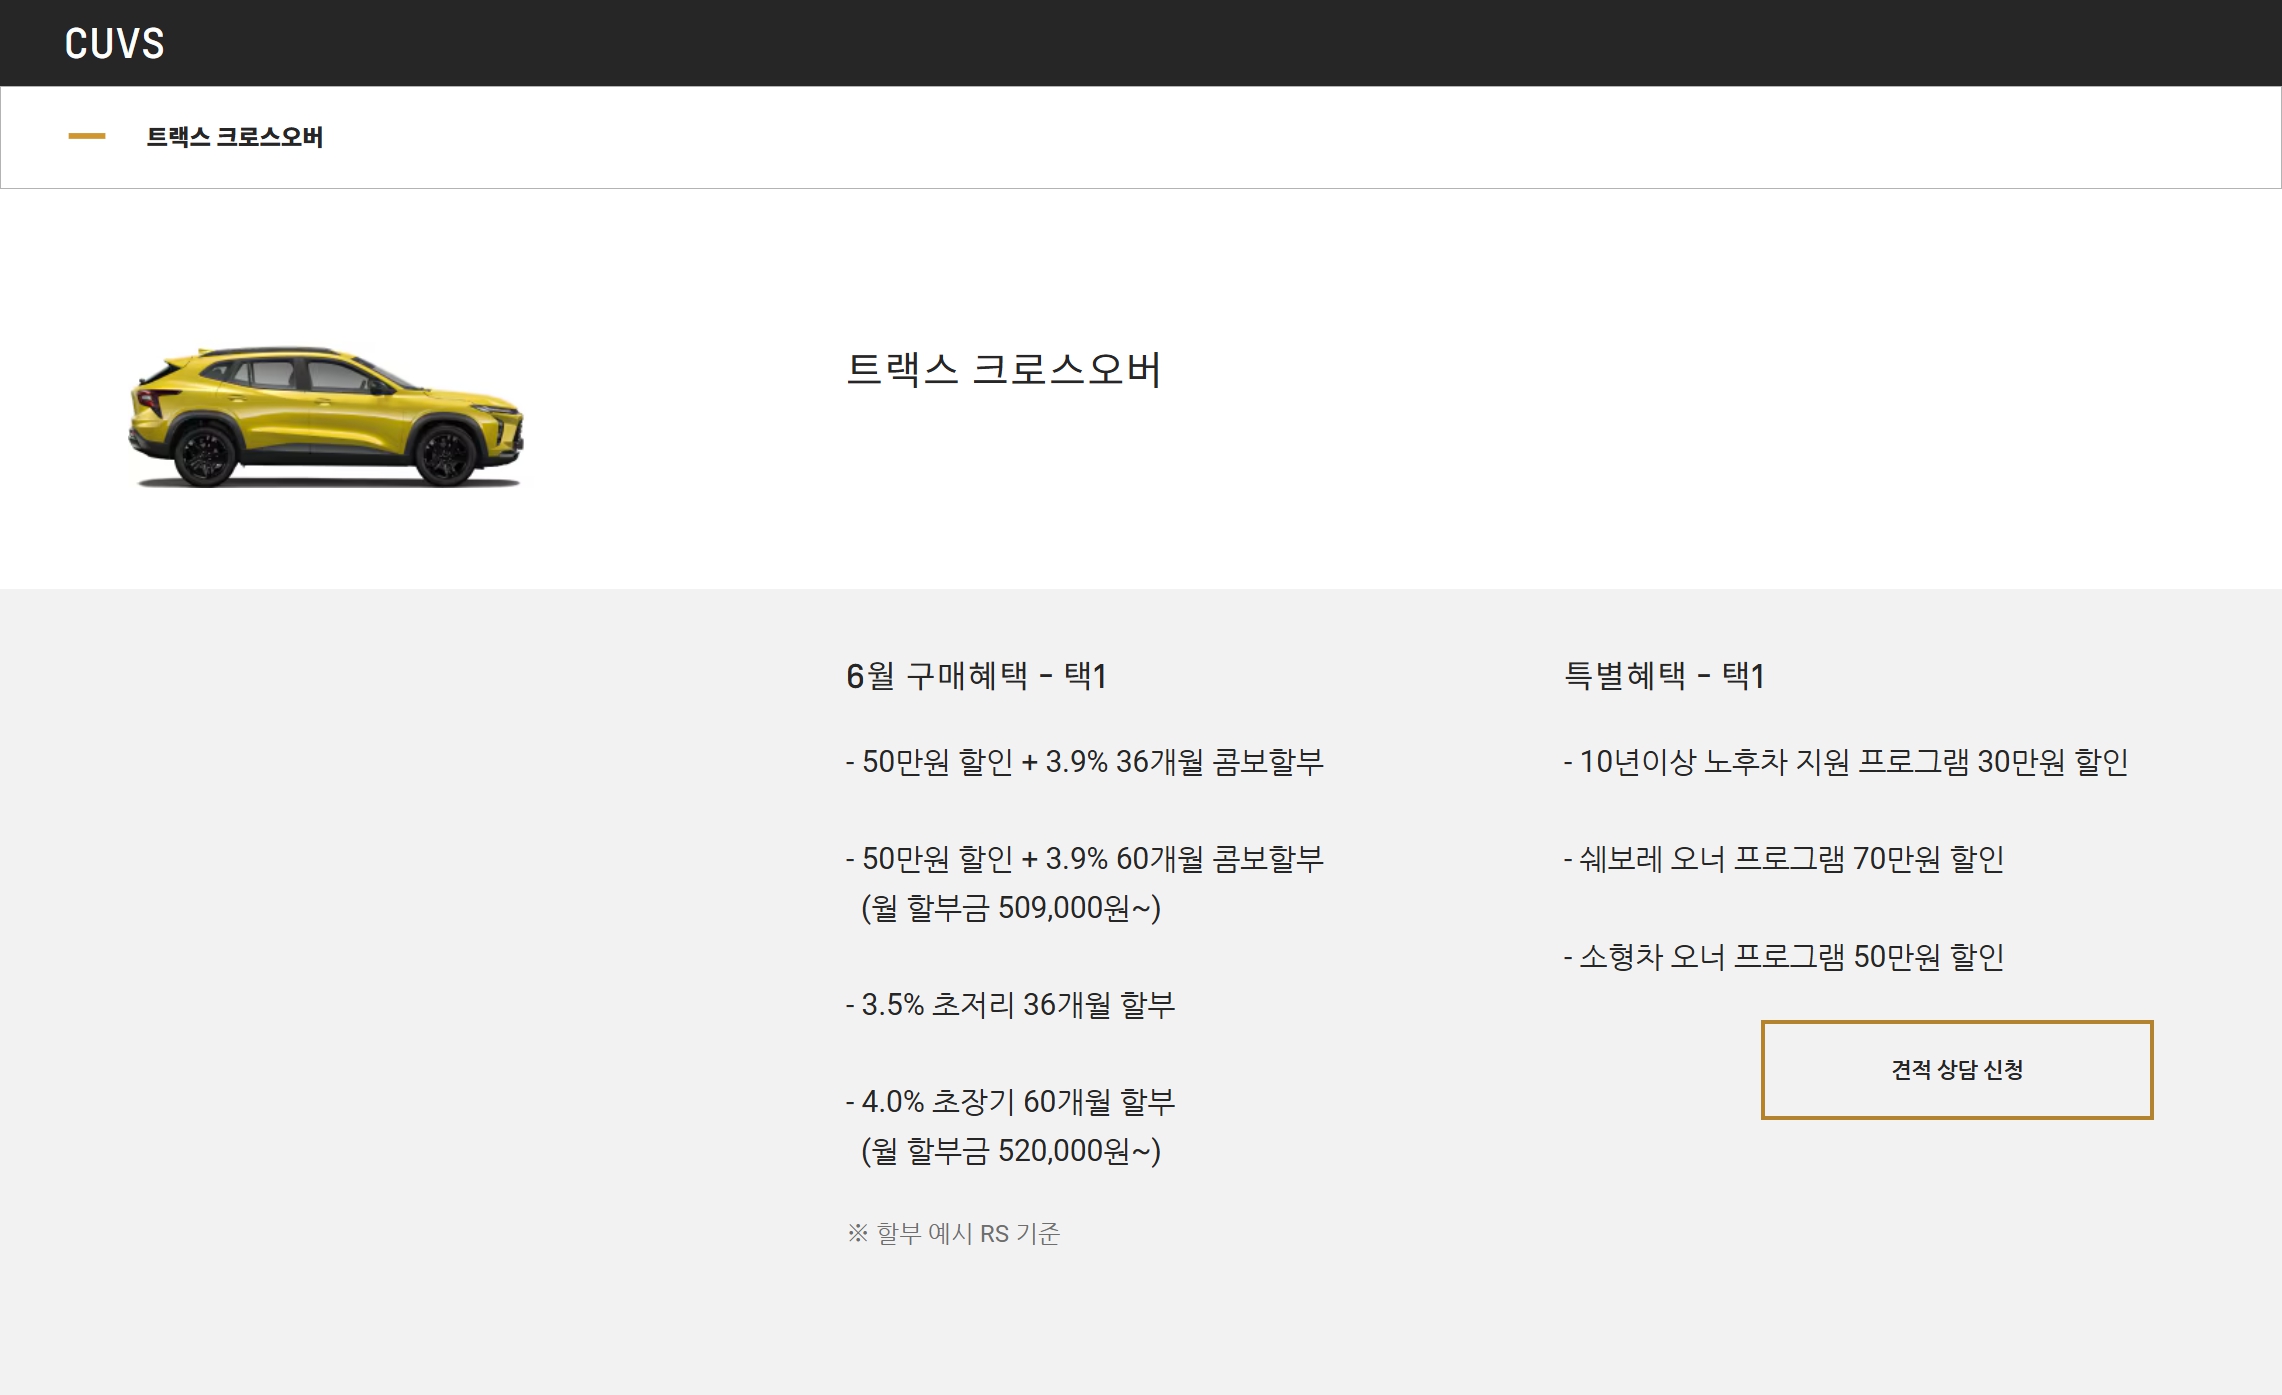Select the 3.9% 60개월 콤보할부 option
2282x1395 pixels.
1085,859
